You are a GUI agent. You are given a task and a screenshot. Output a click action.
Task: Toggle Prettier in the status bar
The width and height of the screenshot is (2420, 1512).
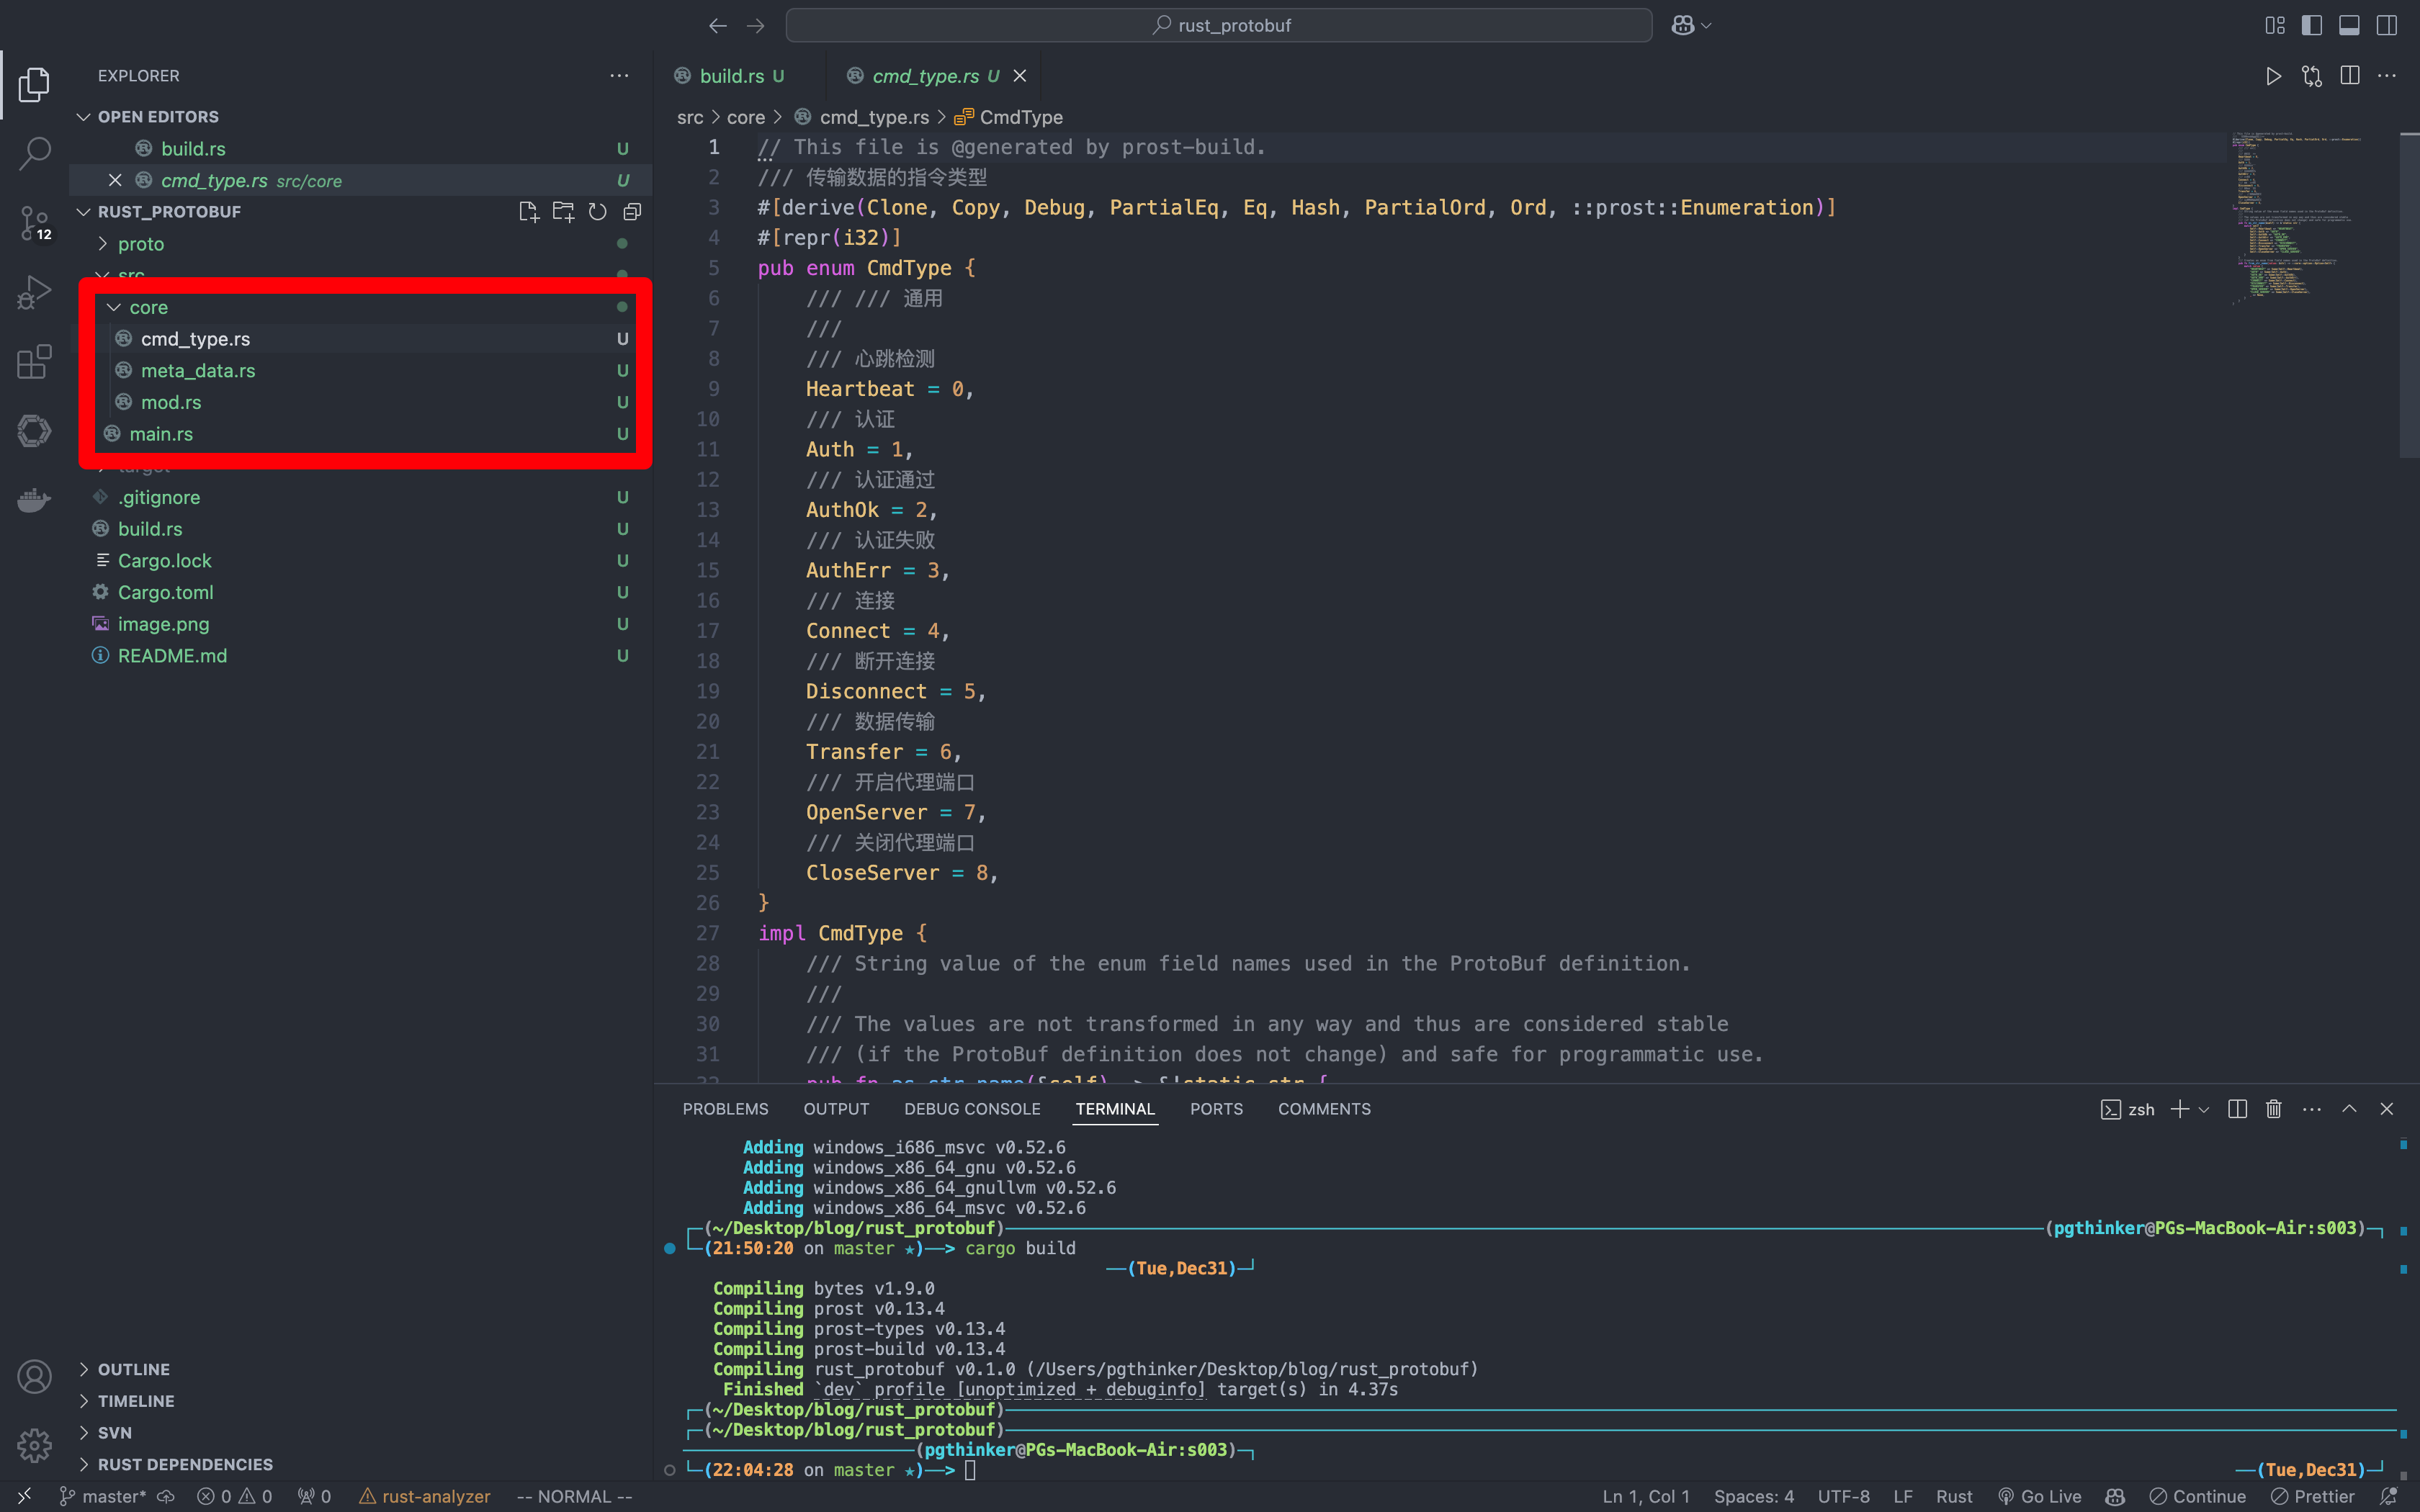click(2312, 1496)
